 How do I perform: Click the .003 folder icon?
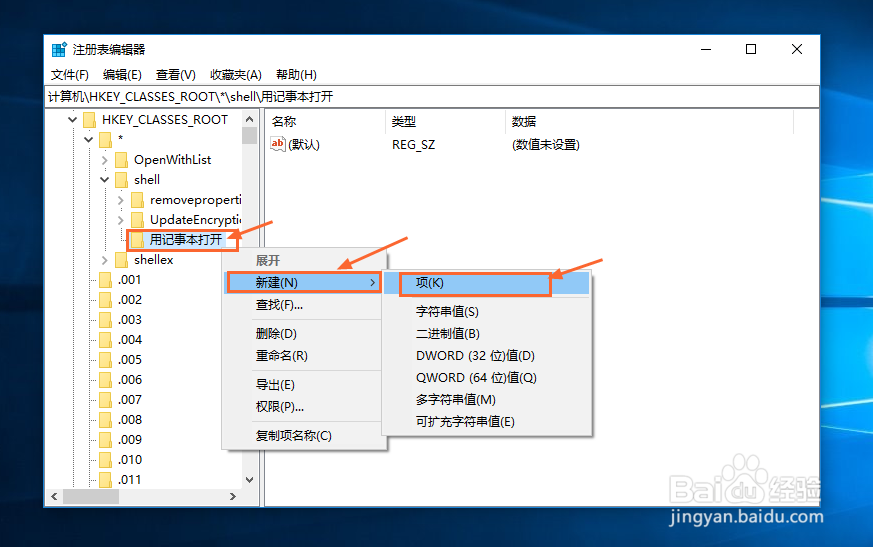105,320
